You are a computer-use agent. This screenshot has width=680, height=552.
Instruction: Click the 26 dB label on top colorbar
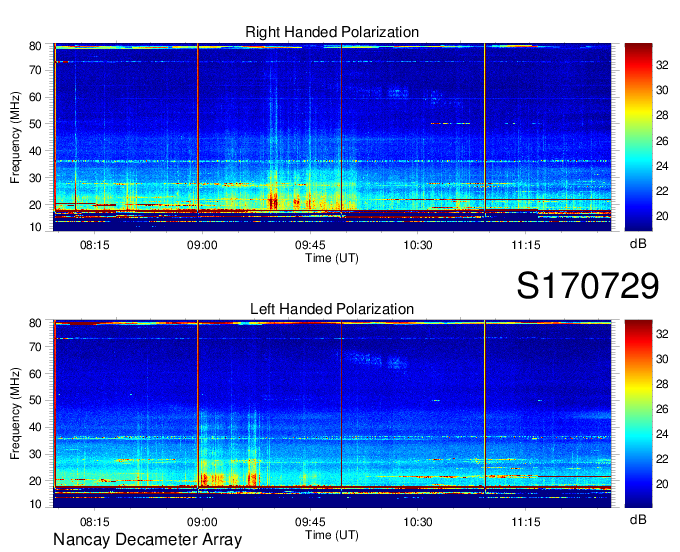tap(662, 141)
